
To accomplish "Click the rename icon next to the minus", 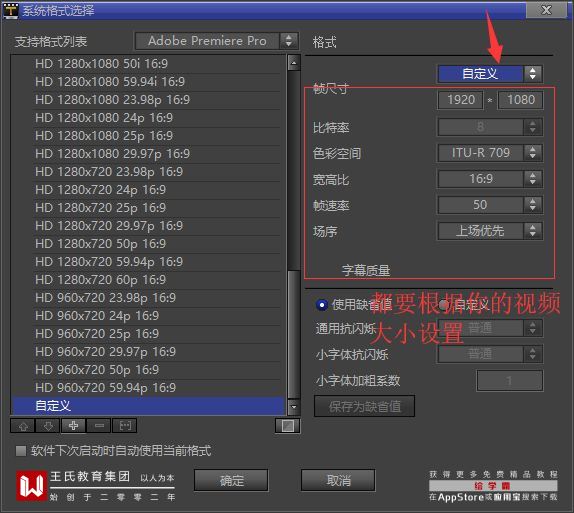I will [x=124, y=426].
